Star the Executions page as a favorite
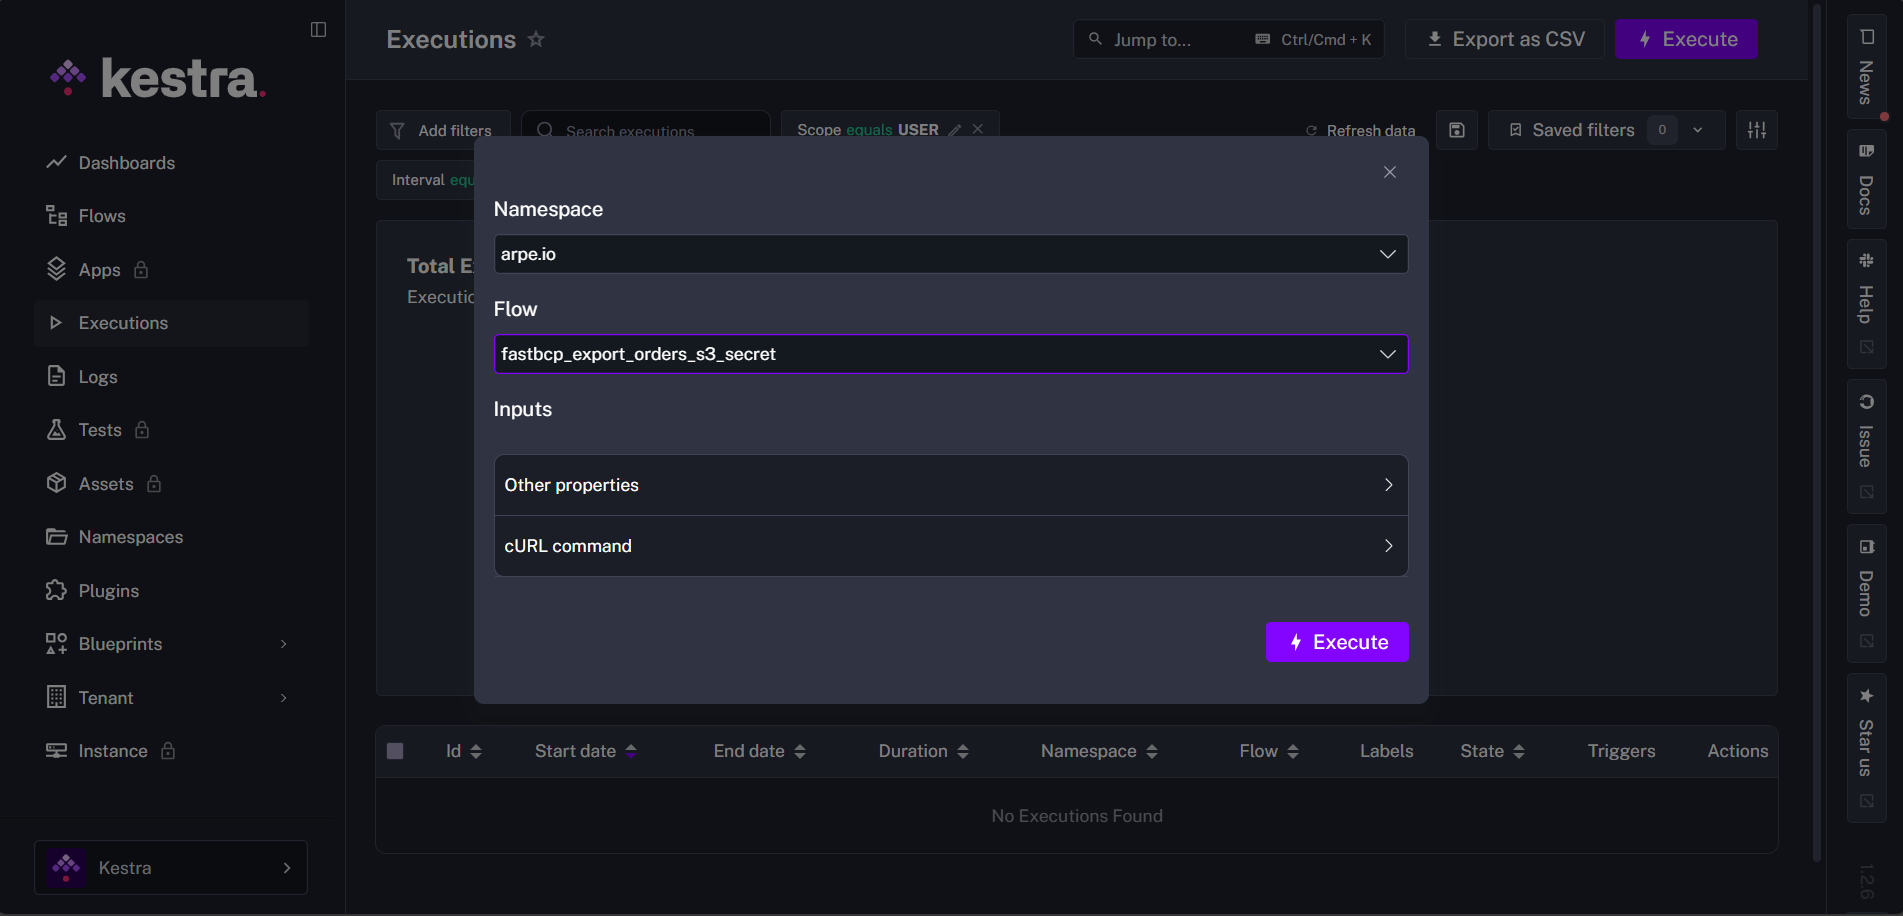 536,39
